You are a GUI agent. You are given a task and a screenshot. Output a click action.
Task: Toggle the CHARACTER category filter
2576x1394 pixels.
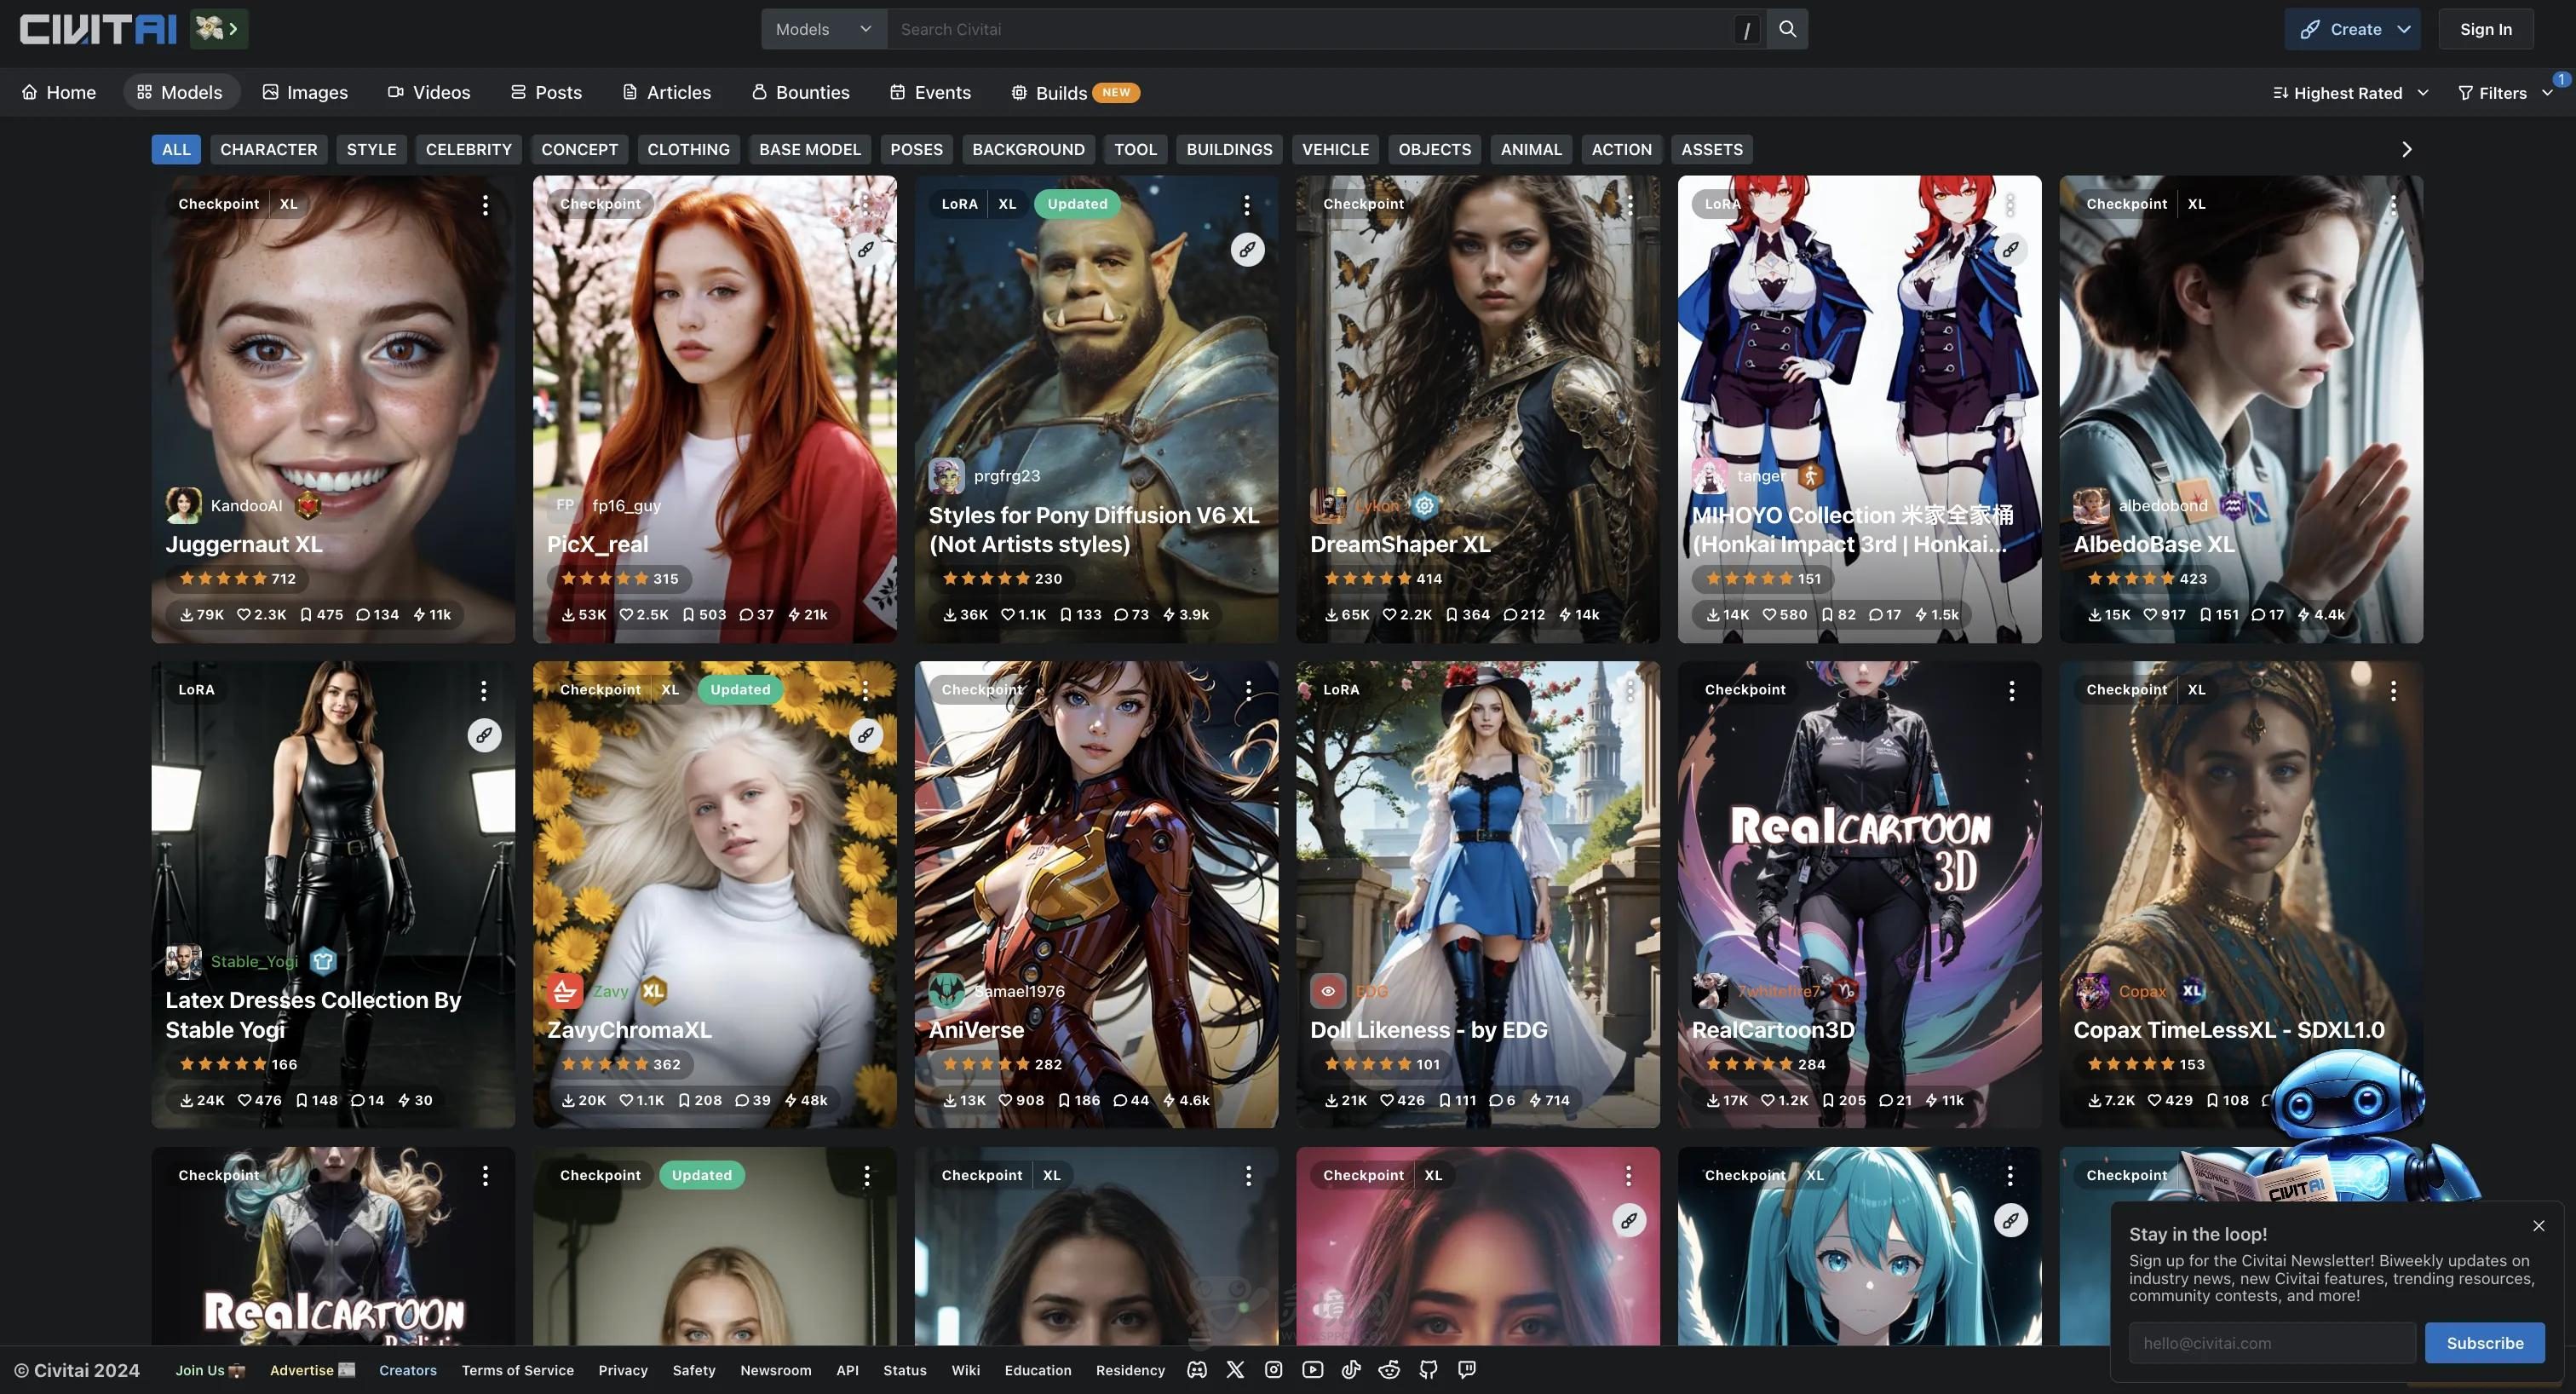(x=268, y=149)
